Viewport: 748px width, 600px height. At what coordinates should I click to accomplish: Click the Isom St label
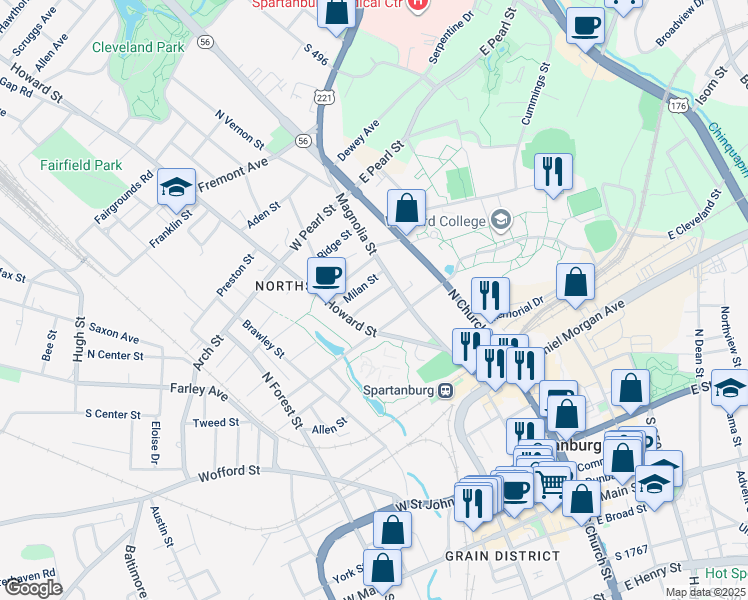tap(711, 86)
